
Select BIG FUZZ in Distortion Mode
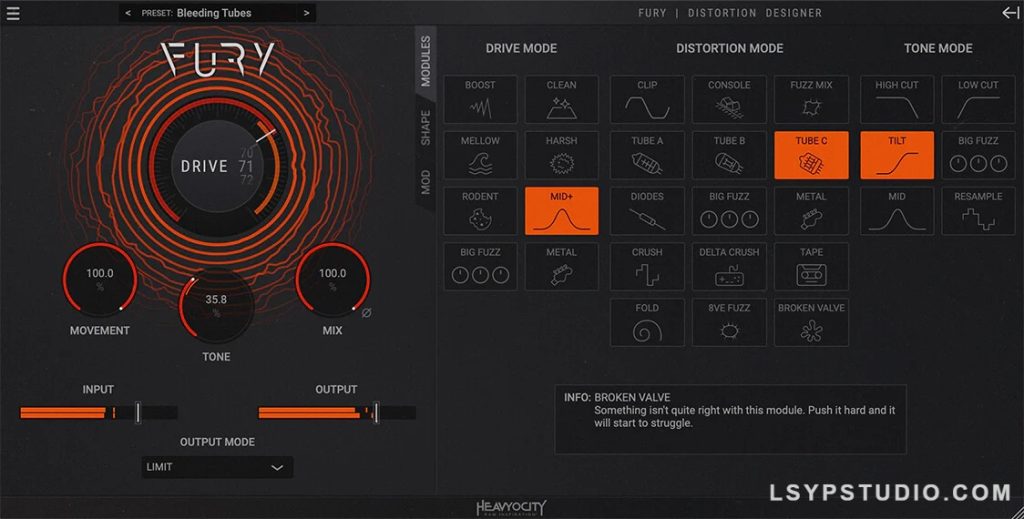(729, 211)
